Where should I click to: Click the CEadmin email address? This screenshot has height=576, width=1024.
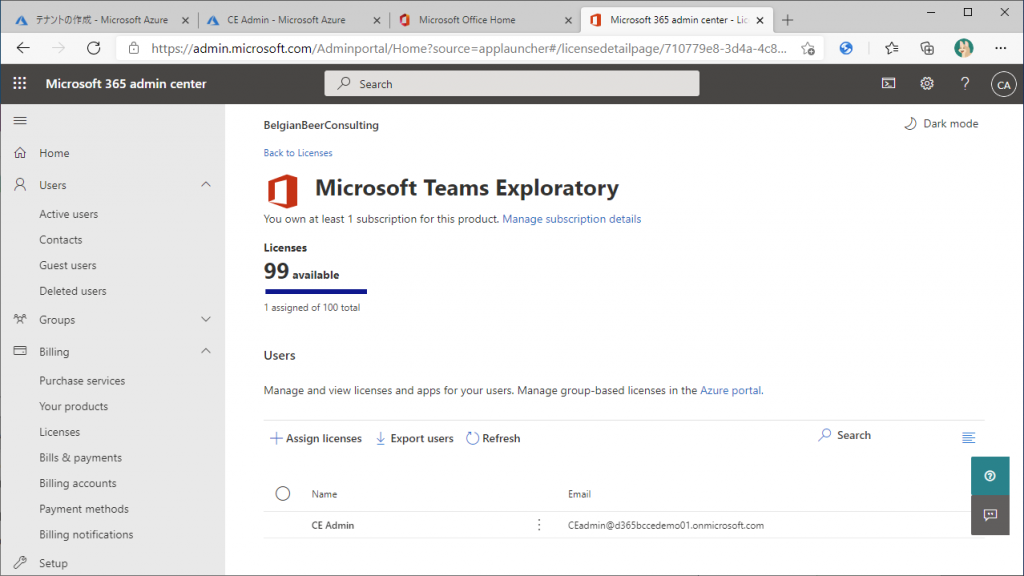tap(666, 525)
